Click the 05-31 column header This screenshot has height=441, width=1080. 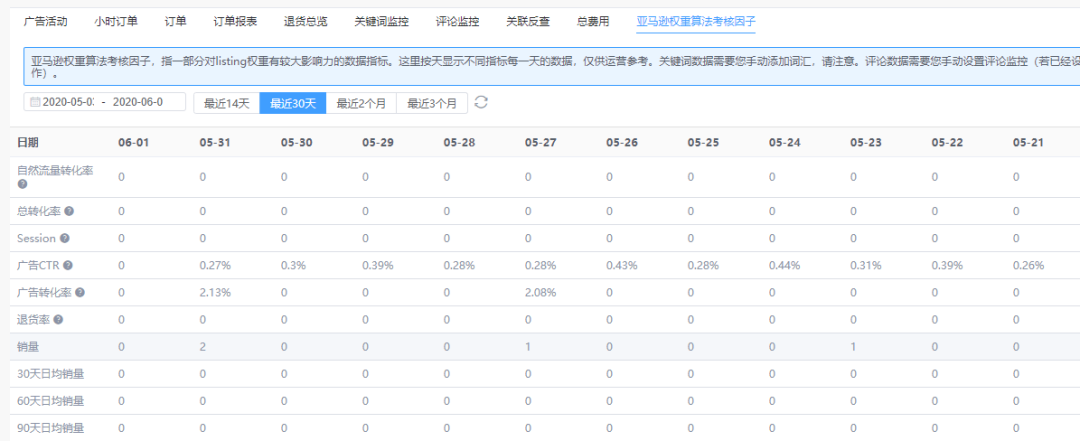tap(215, 143)
